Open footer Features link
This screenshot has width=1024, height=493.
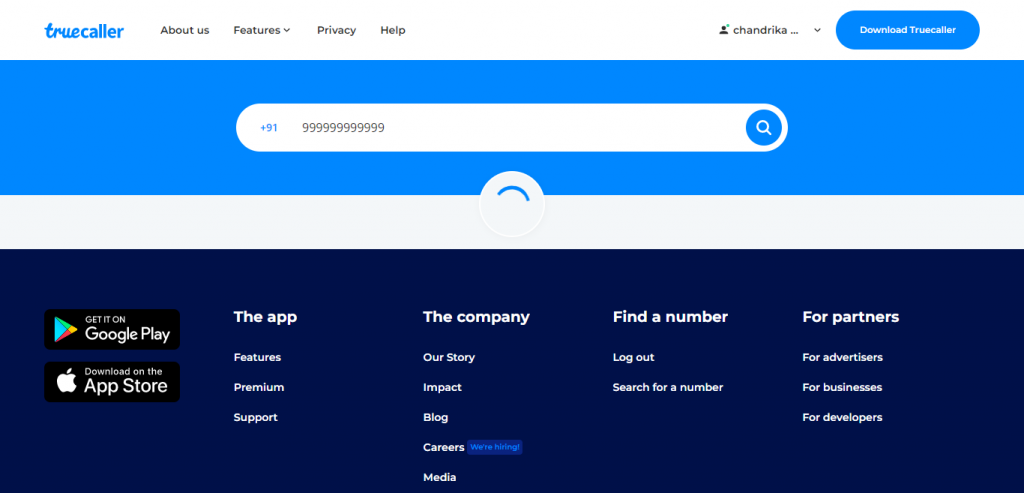coord(257,357)
